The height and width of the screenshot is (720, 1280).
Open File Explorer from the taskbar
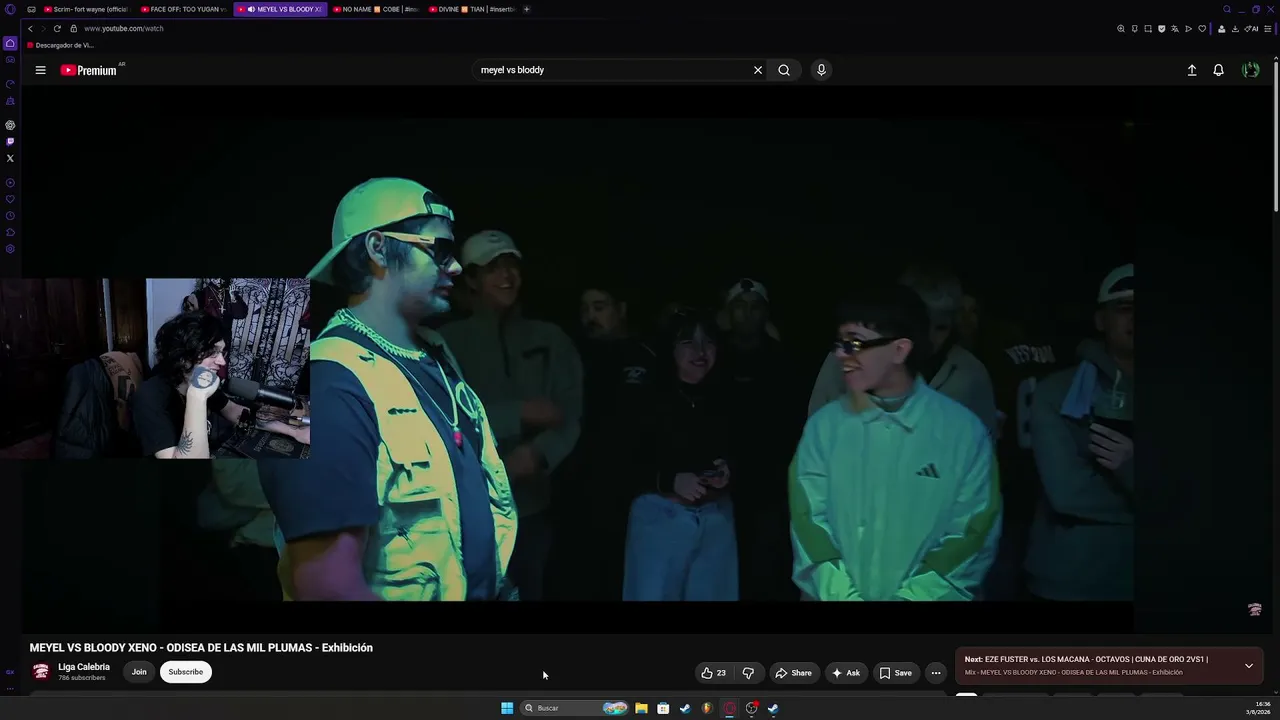coord(641,708)
